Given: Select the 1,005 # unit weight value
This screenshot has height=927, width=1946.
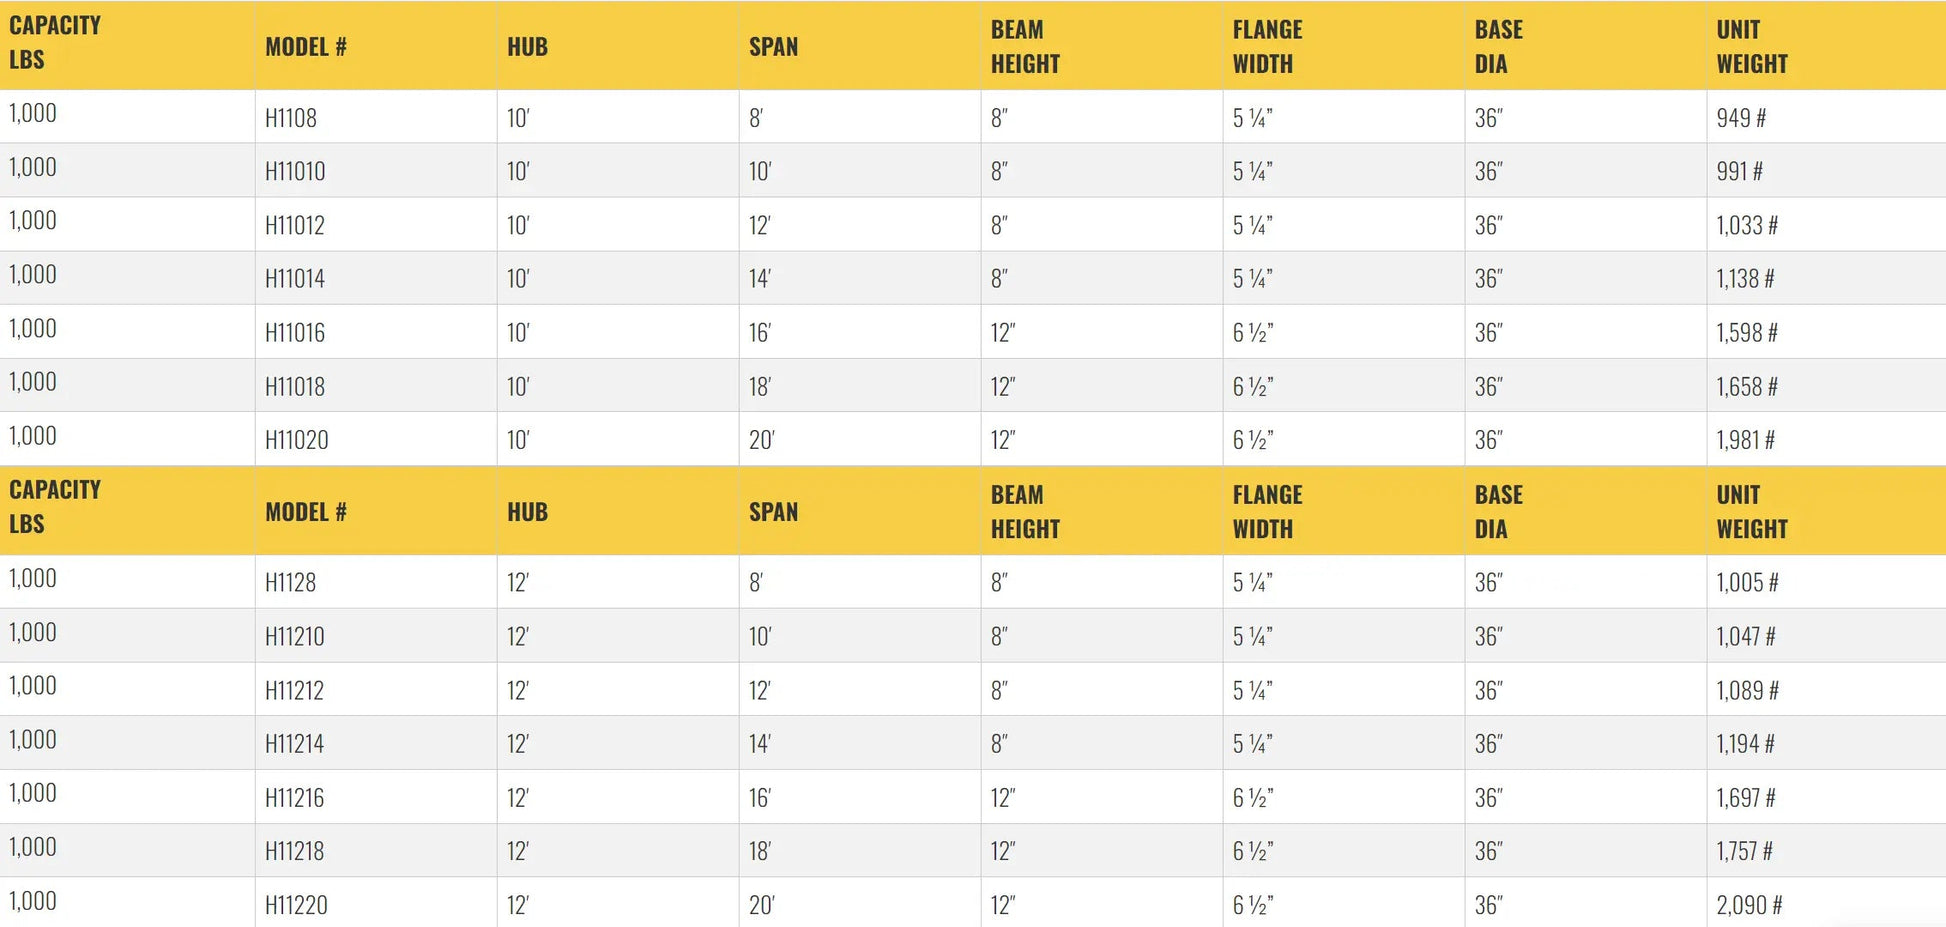Looking at the screenshot, I should click(x=1747, y=582).
